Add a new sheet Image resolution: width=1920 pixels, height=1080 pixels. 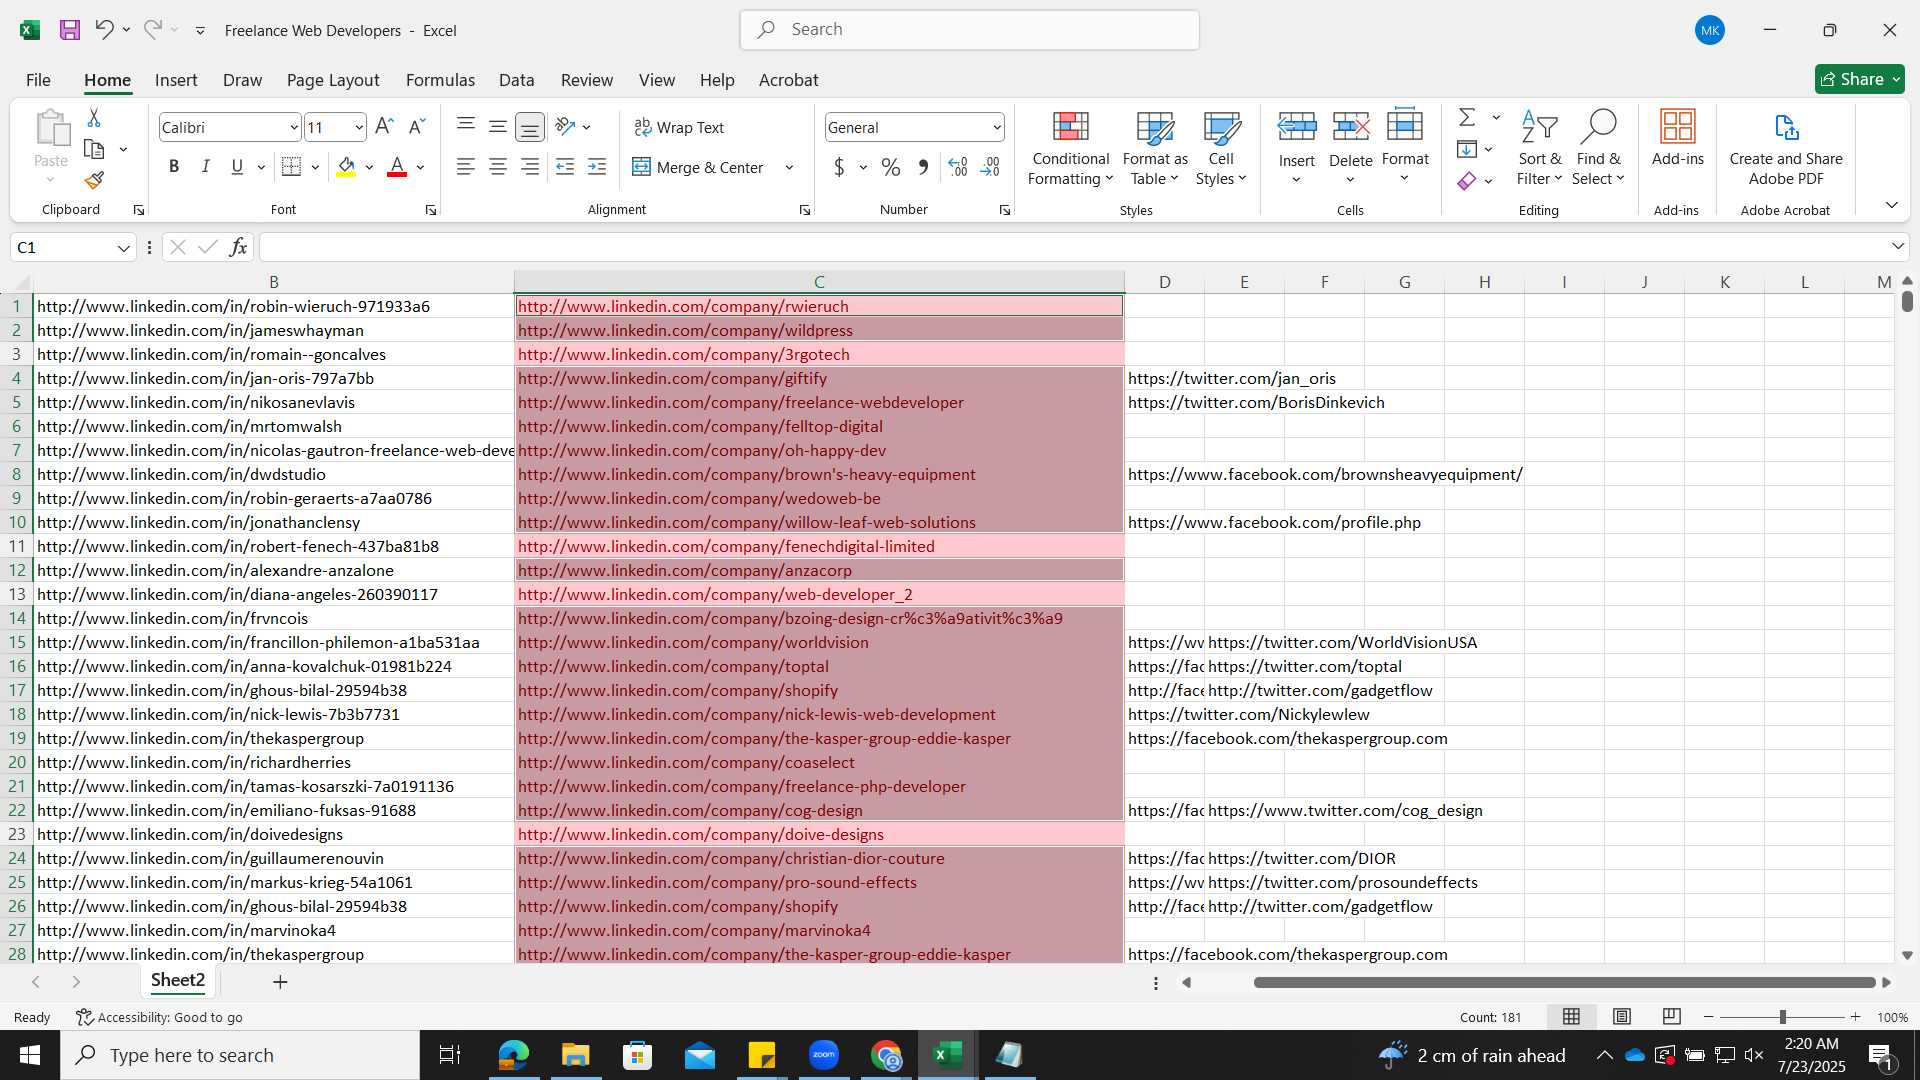pyautogui.click(x=280, y=982)
